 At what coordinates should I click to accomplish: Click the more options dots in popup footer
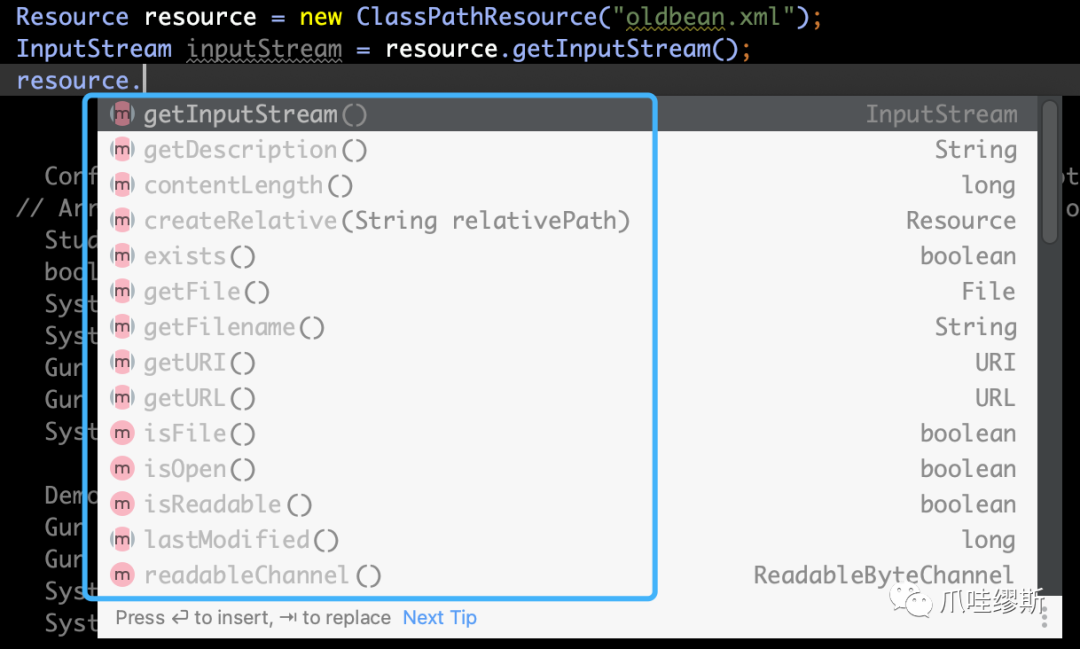point(1046,619)
